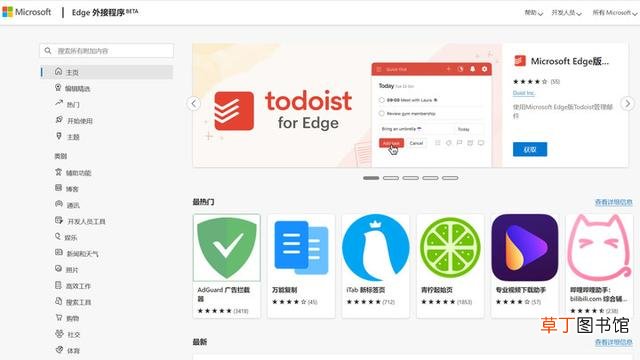Select the third carousel page indicator
The height and width of the screenshot is (360, 640).
point(411,178)
